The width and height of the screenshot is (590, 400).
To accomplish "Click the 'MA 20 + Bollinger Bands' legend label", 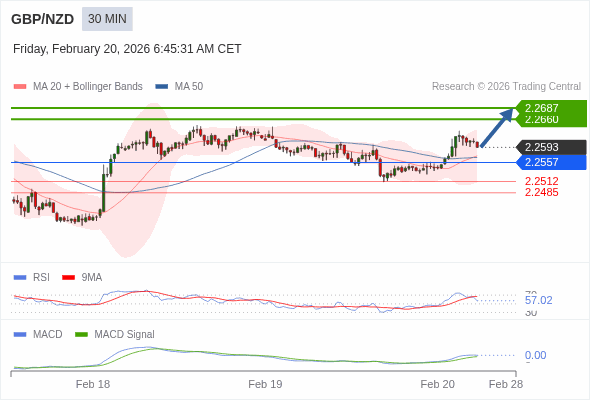I will [x=88, y=87].
